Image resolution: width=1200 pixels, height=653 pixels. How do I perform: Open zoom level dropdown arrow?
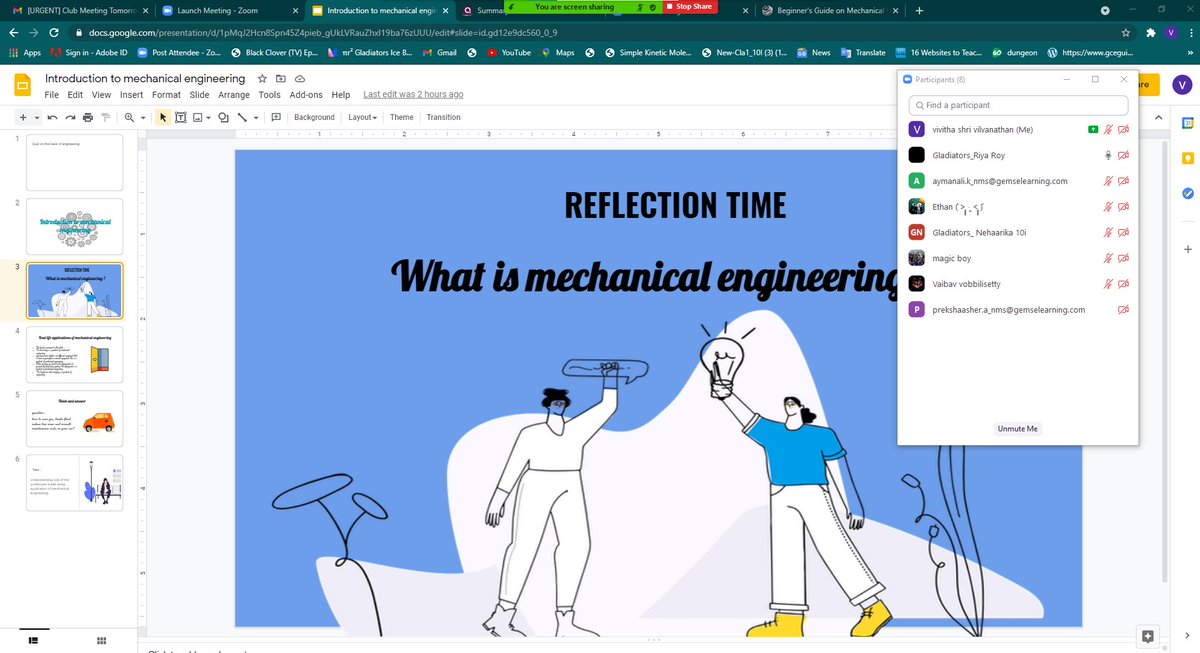coord(144,117)
